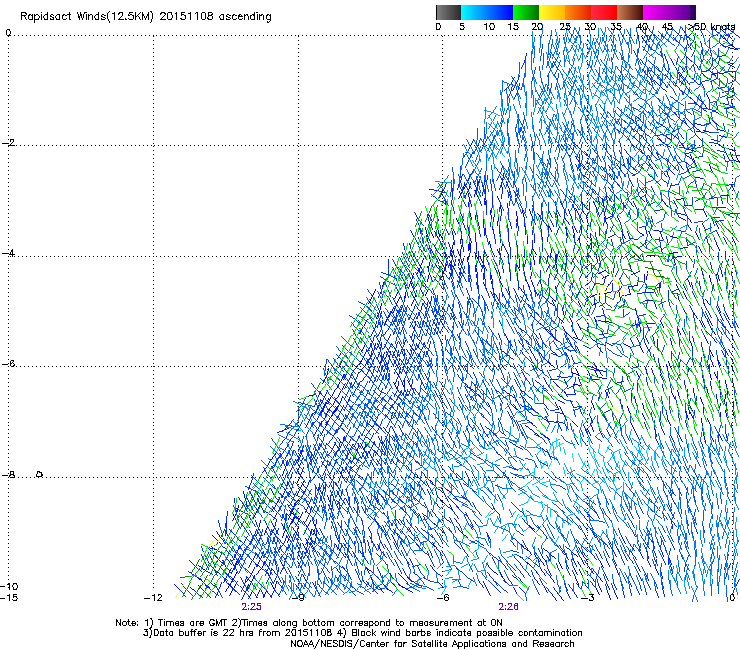
Task: Click the magenta 40-45 knots color segment
Action: [656, 12]
